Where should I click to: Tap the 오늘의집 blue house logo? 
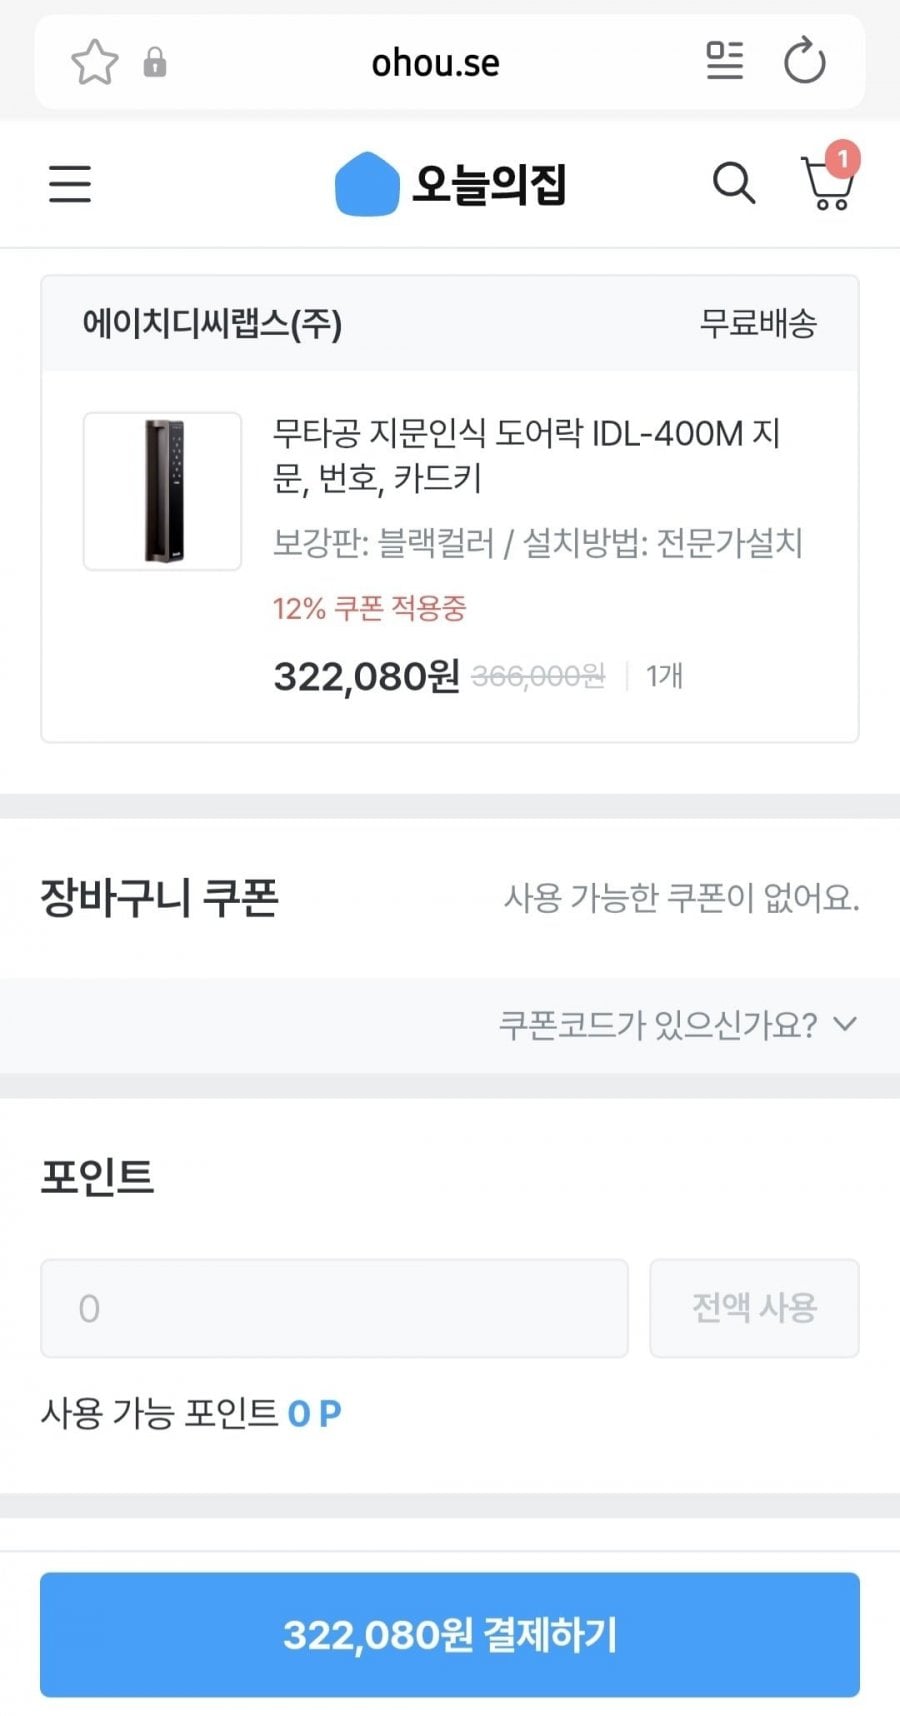366,185
